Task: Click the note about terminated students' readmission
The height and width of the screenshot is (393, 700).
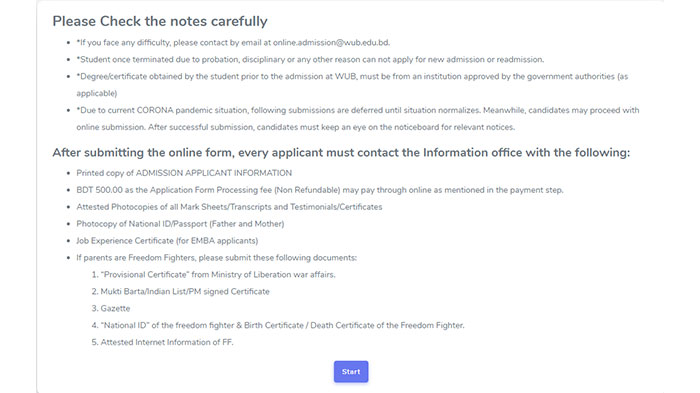Action: (310, 59)
